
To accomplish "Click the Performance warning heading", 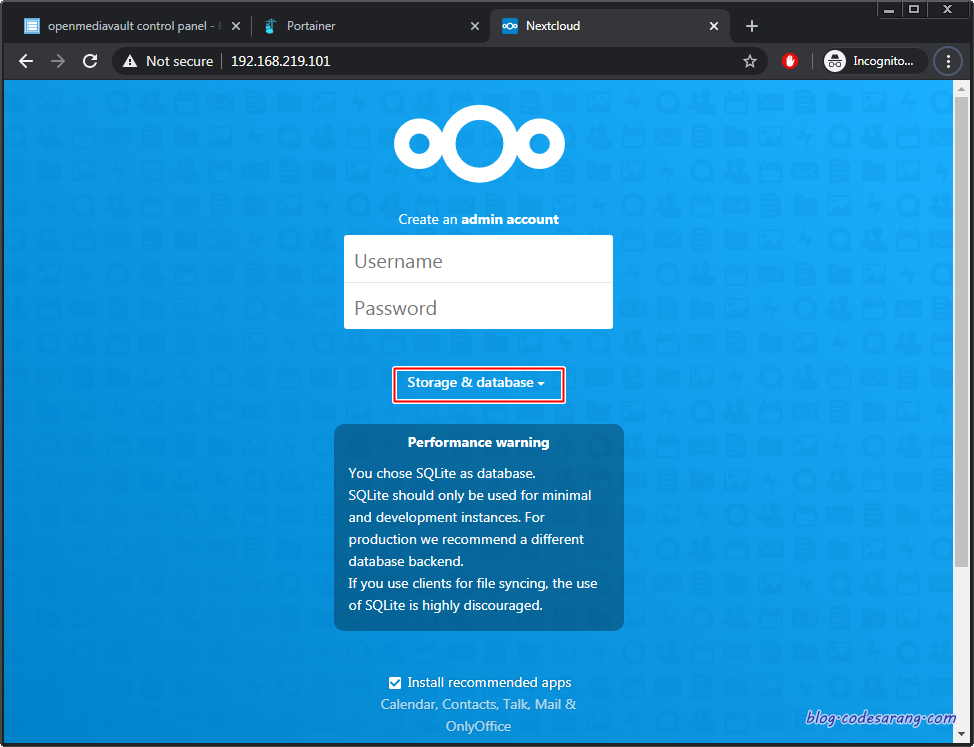I will click(478, 442).
